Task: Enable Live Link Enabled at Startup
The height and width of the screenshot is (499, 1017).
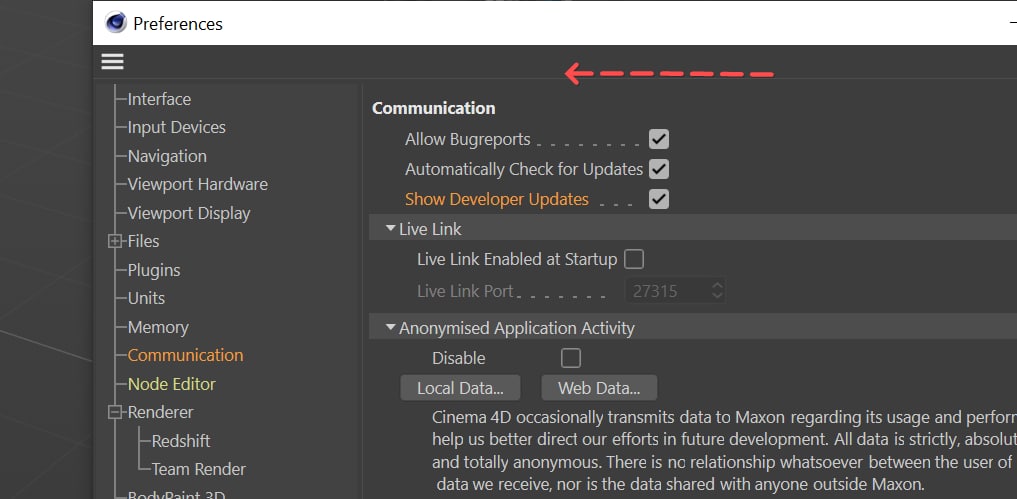Action: [634, 260]
